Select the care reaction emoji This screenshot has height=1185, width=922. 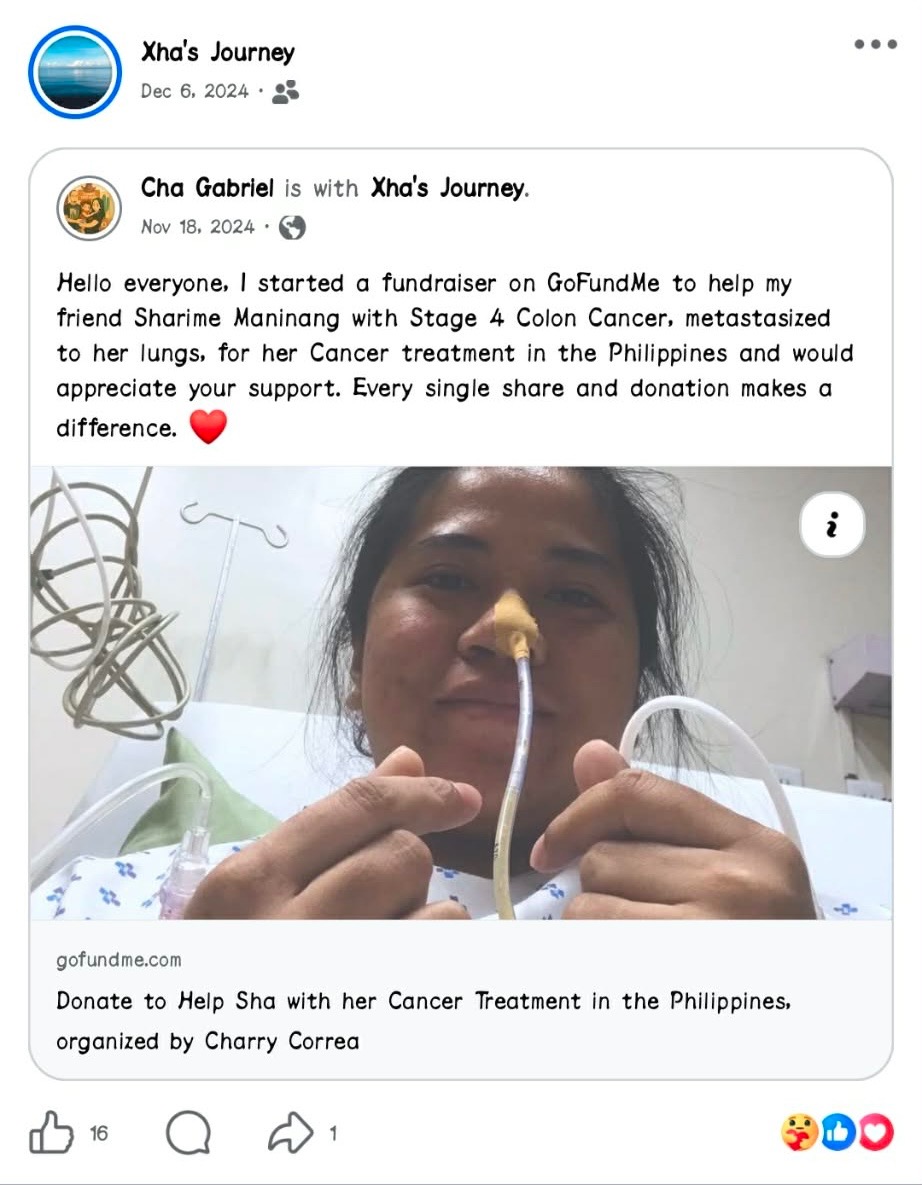click(799, 1133)
